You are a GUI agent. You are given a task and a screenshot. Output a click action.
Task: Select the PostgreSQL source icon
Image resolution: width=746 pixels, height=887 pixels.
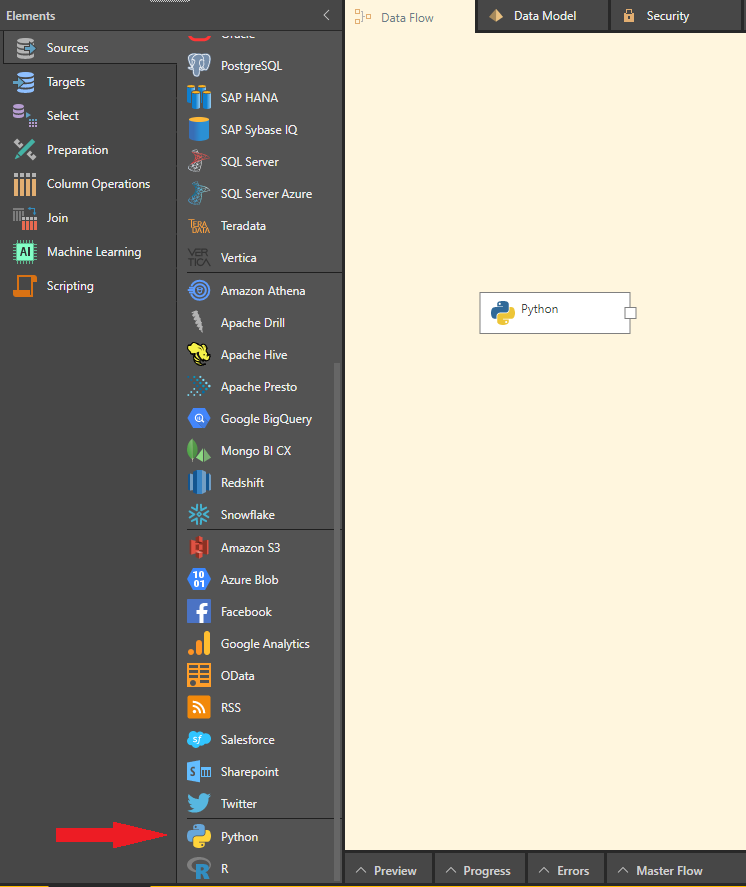(199, 66)
